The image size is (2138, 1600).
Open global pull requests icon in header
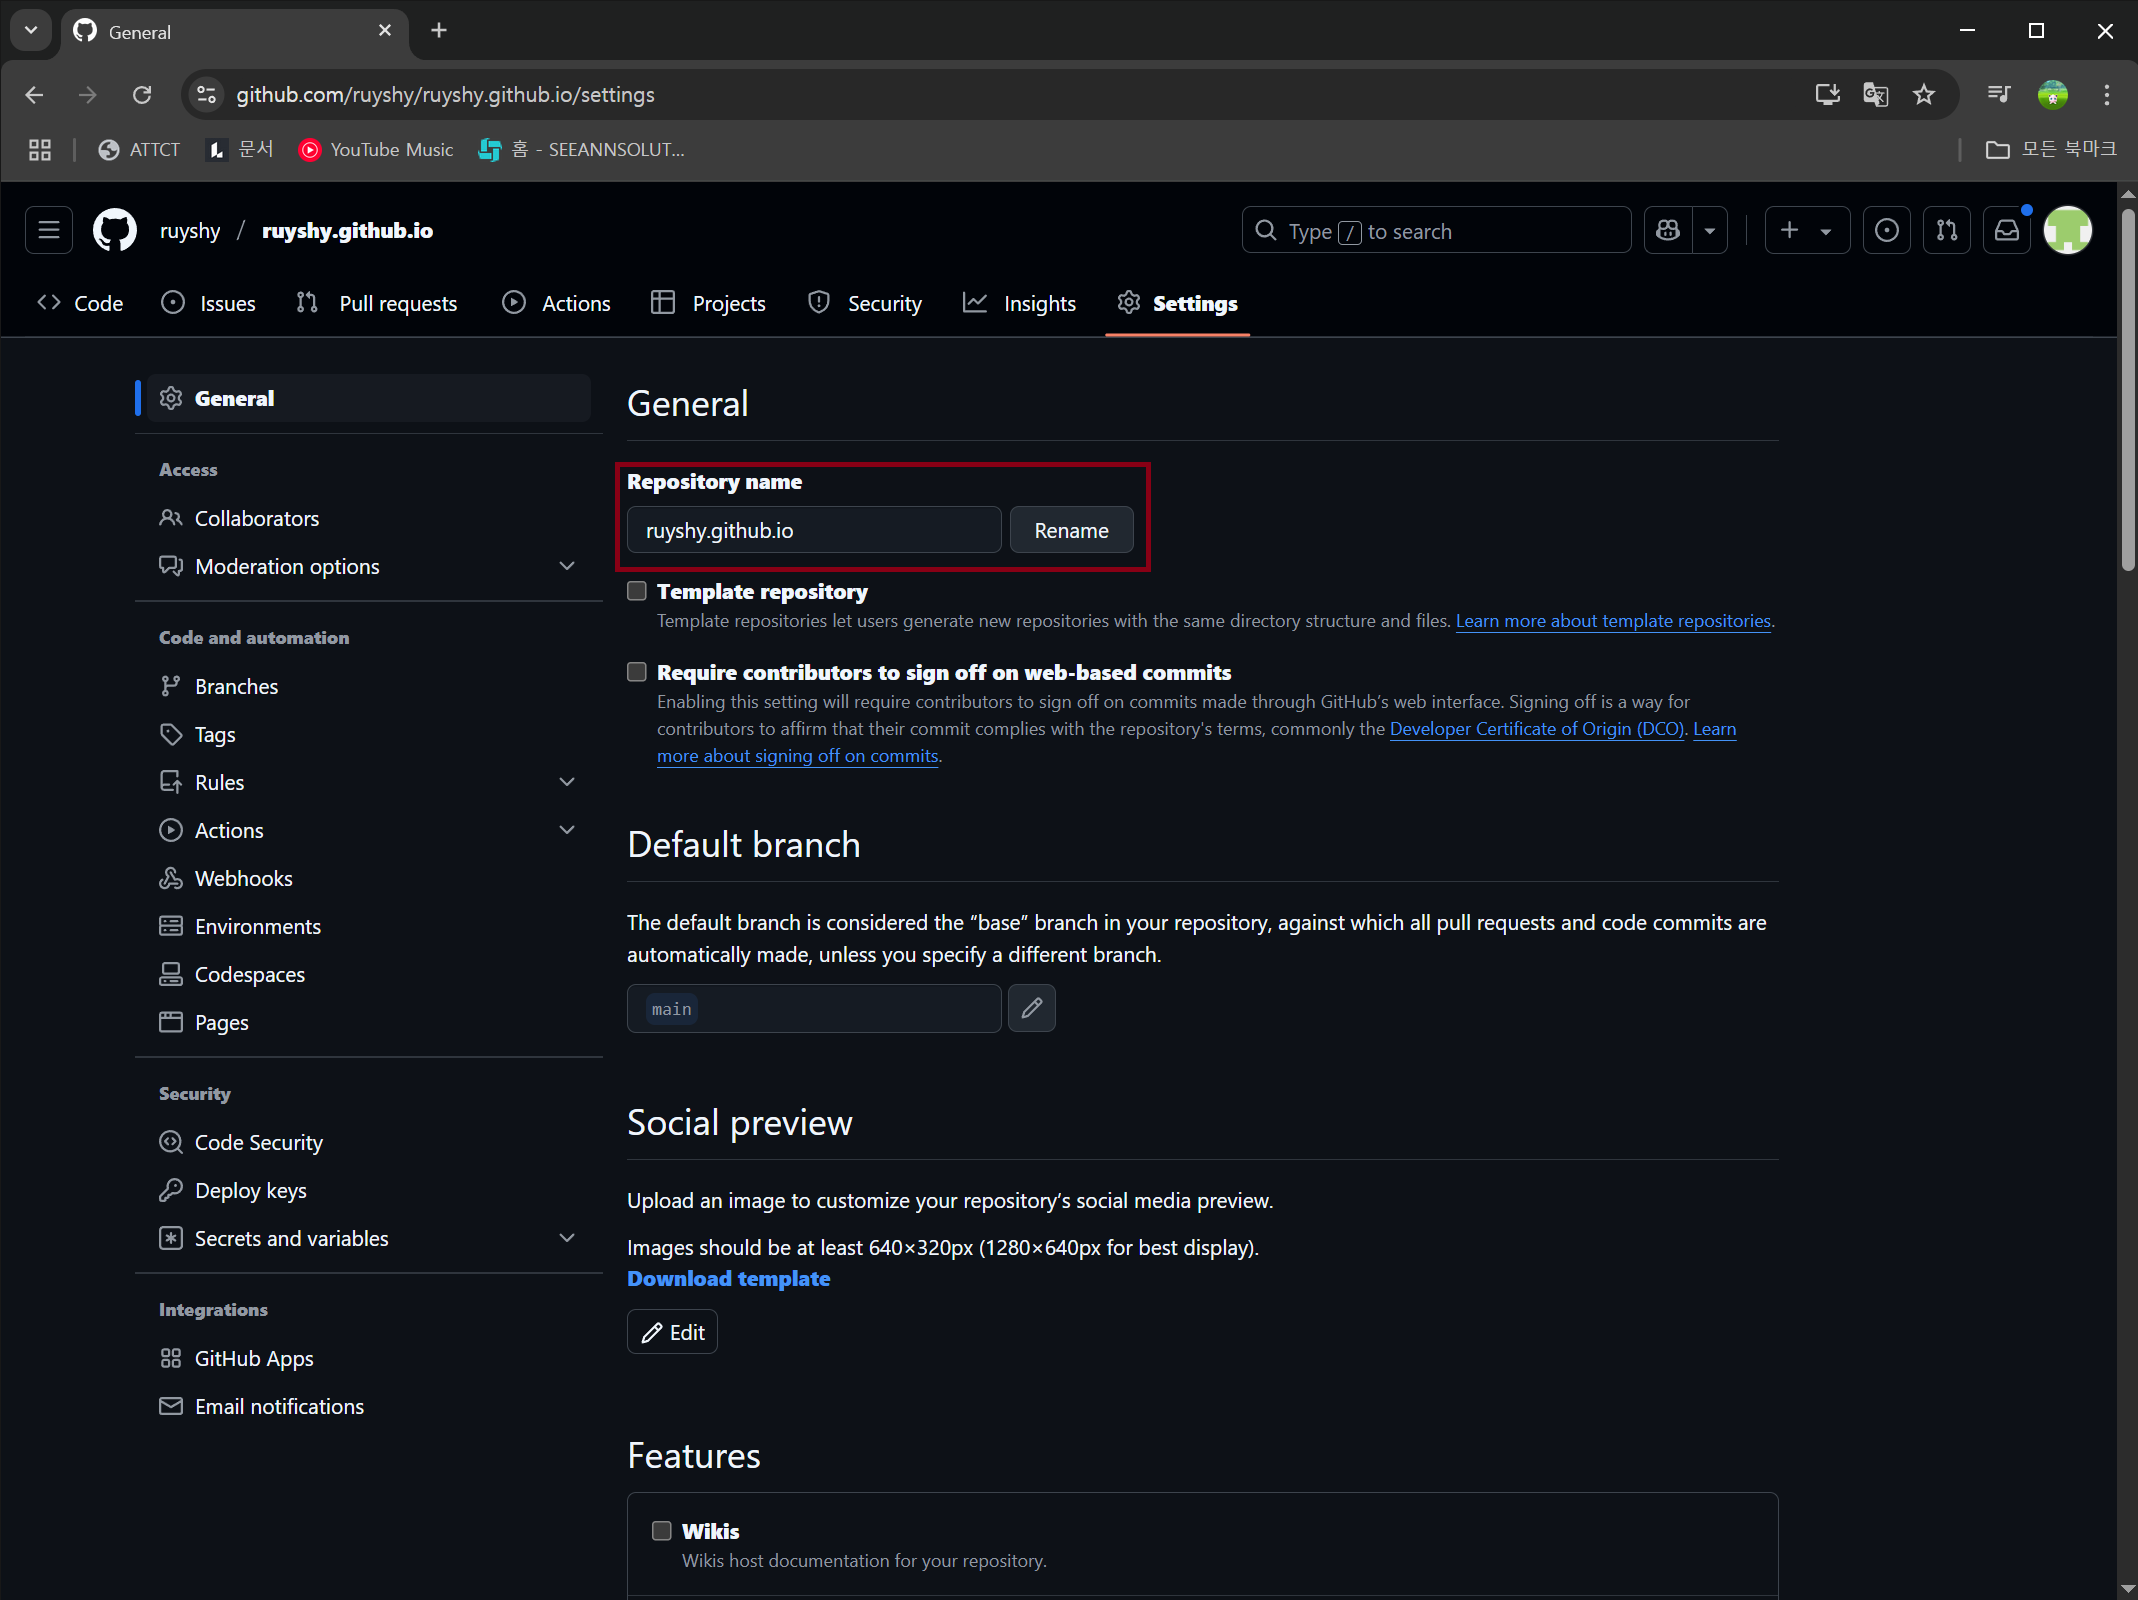(x=1946, y=230)
